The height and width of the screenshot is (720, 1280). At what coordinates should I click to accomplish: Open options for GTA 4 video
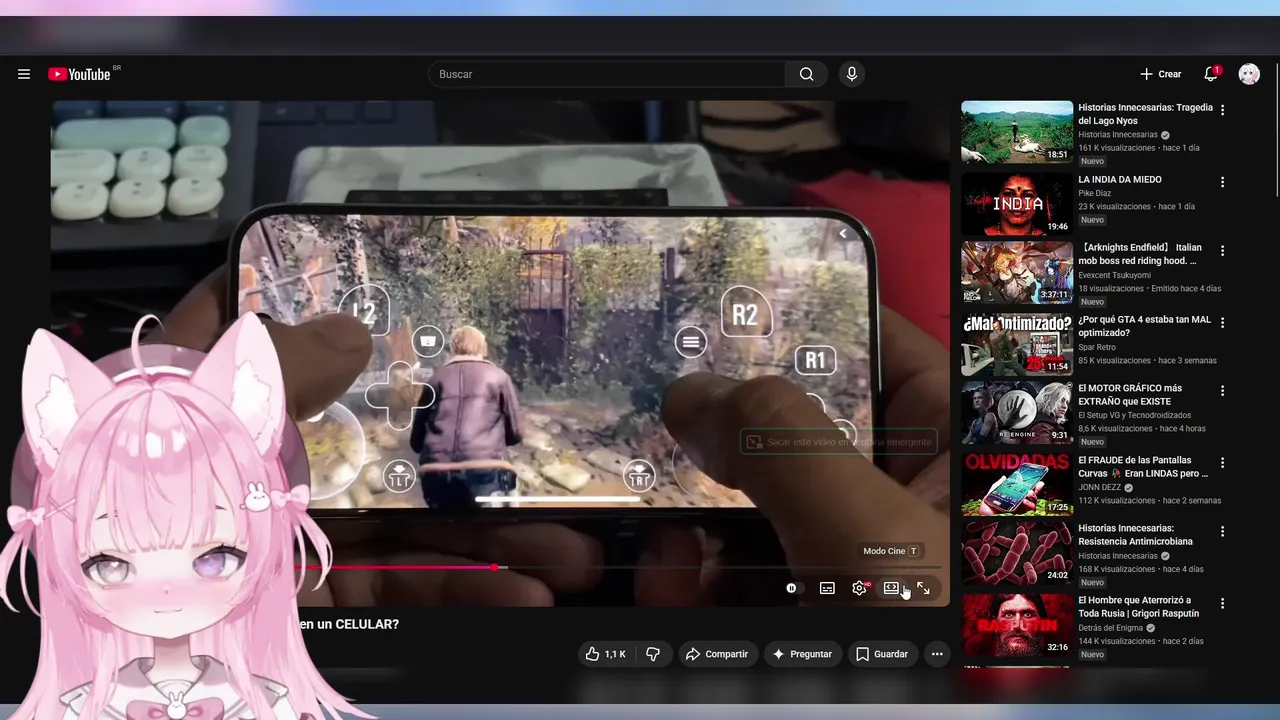pos(1222,323)
